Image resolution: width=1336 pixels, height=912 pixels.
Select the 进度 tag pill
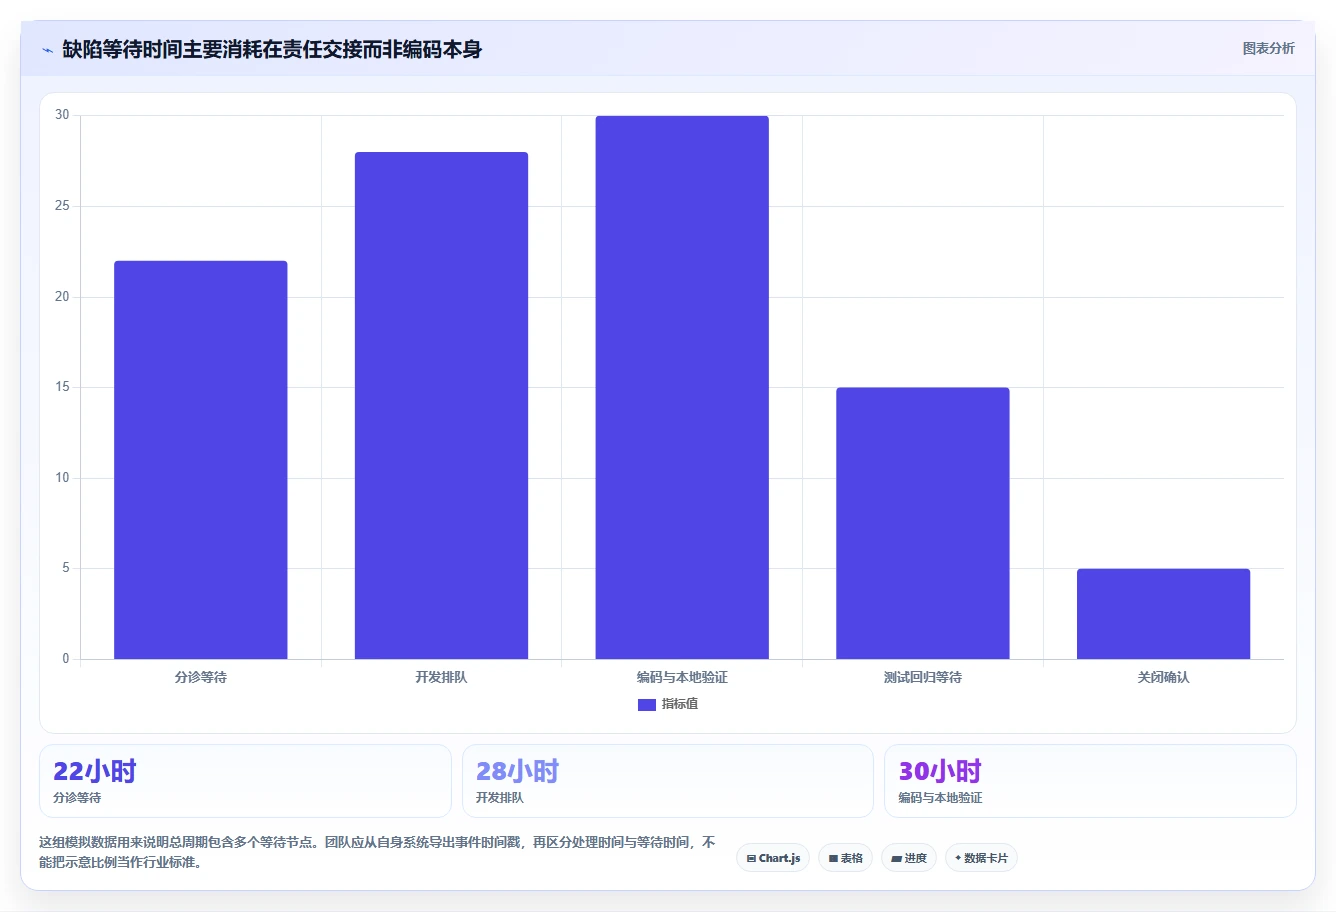point(909,858)
